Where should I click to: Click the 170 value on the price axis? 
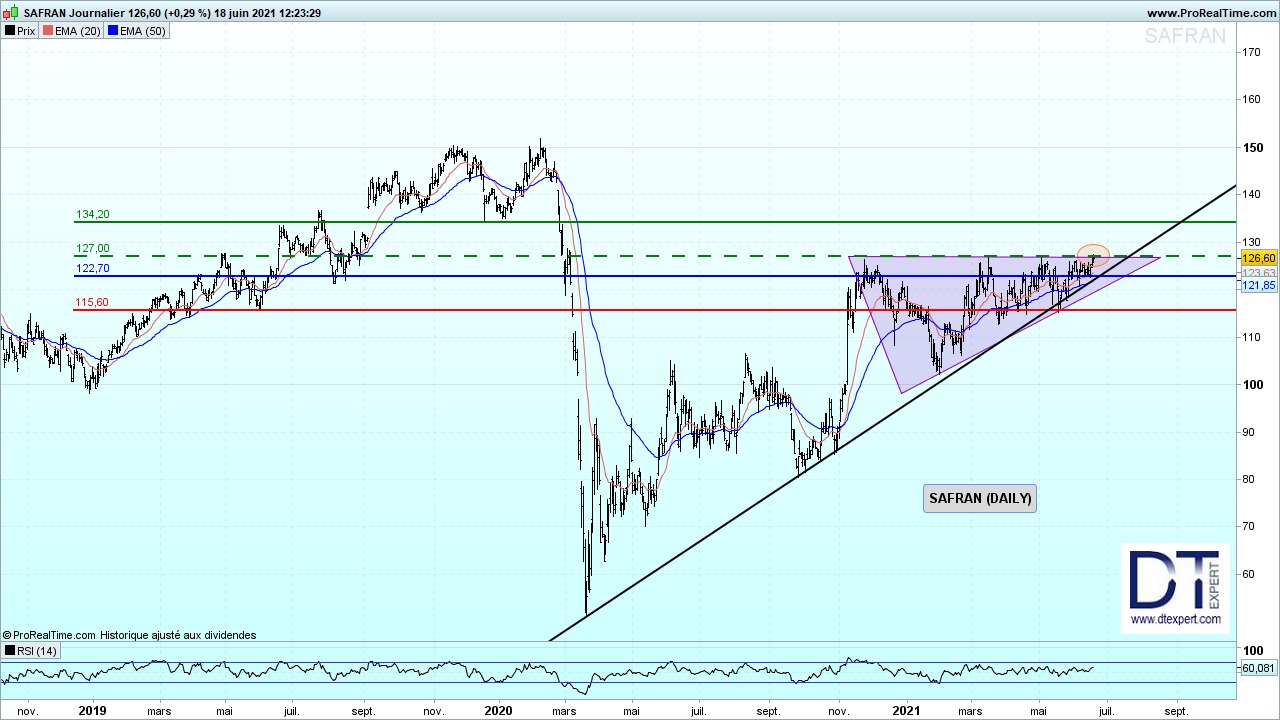click(x=1250, y=52)
